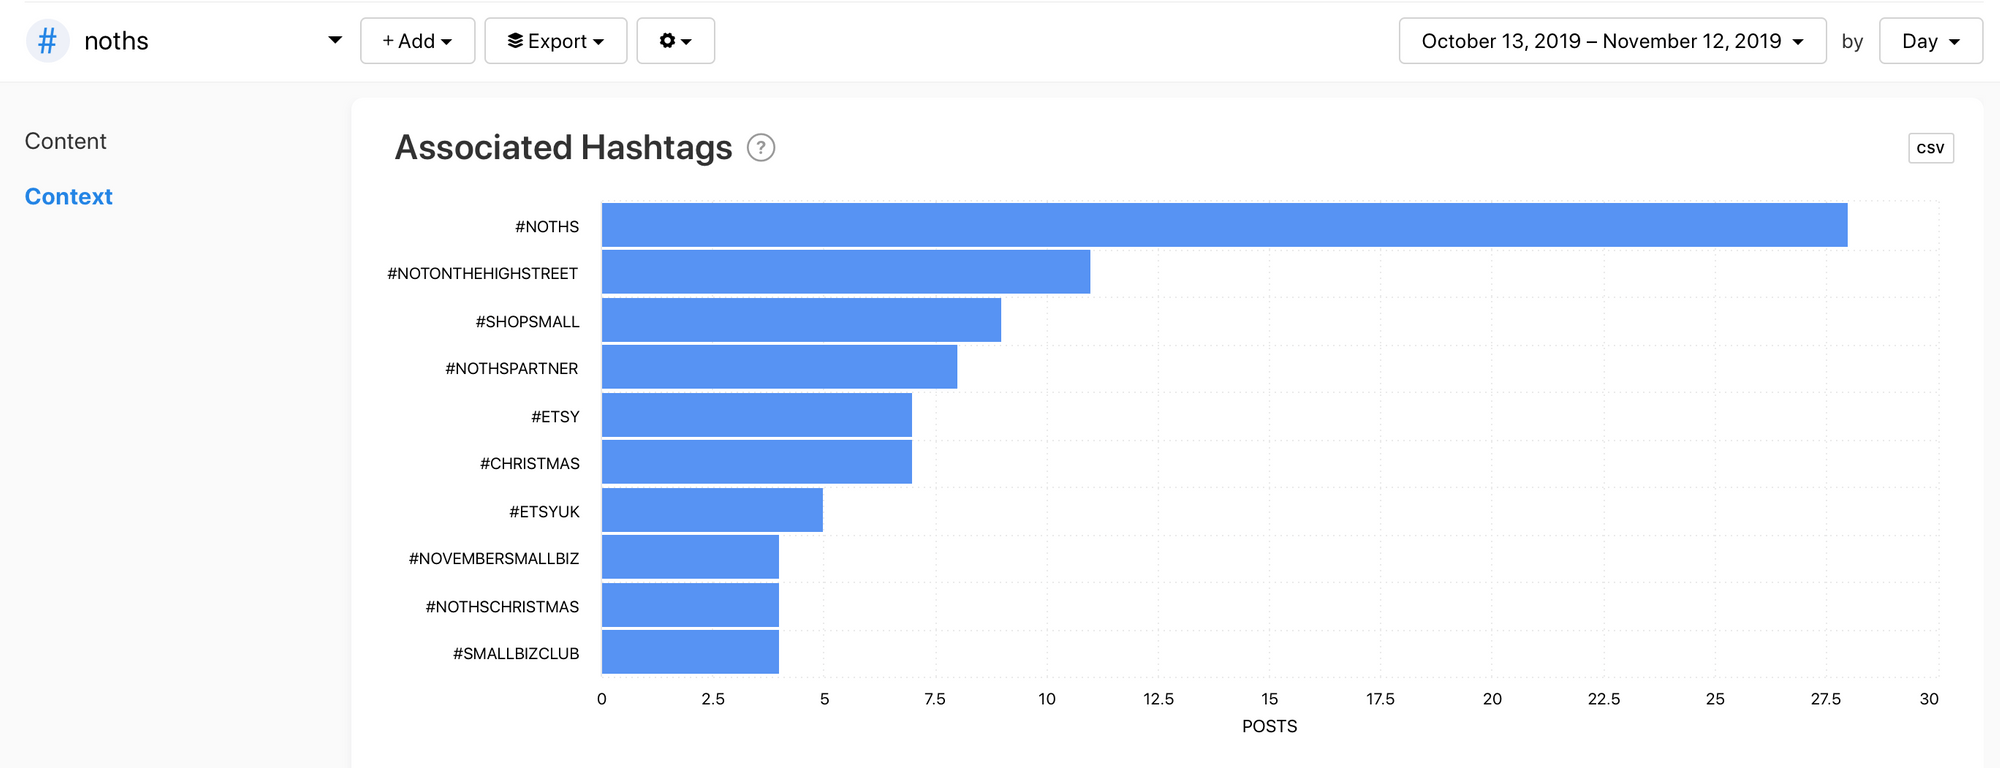
Task: Open the gear settings menu
Action: 675,41
